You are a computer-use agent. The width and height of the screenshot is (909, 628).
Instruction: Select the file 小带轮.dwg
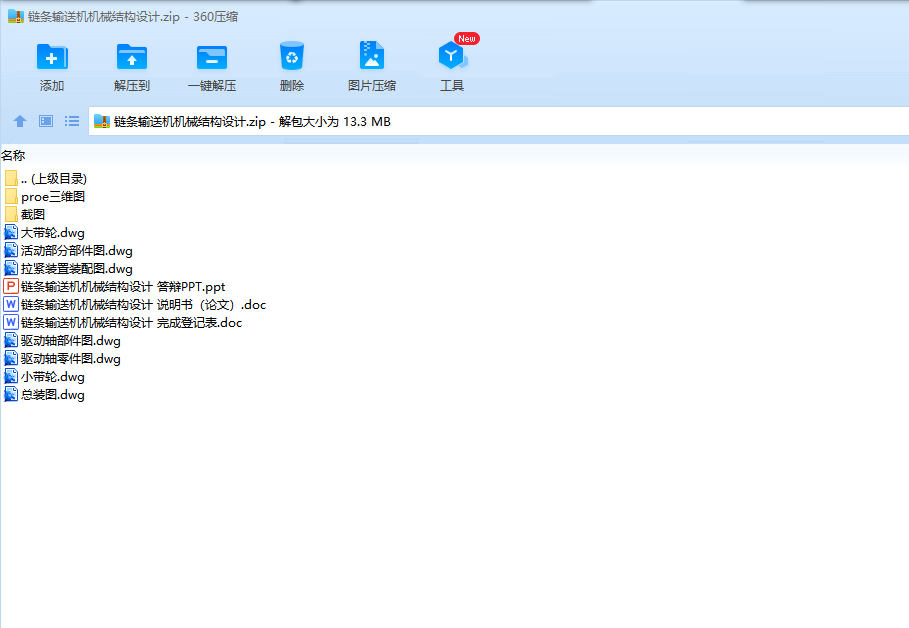tap(45, 376)
